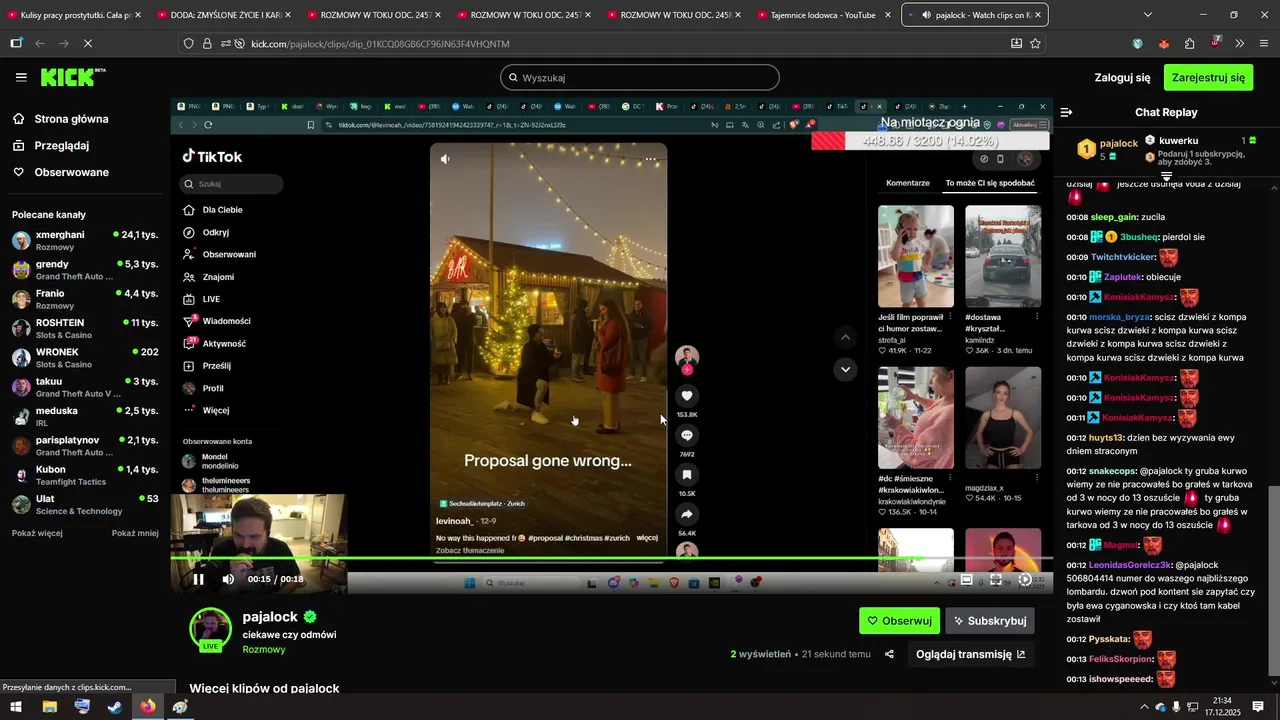Close the pajalock Watch clips tab
Image resolution: width=1280 pixels, height=720 pixels.
pos(1038,15)
